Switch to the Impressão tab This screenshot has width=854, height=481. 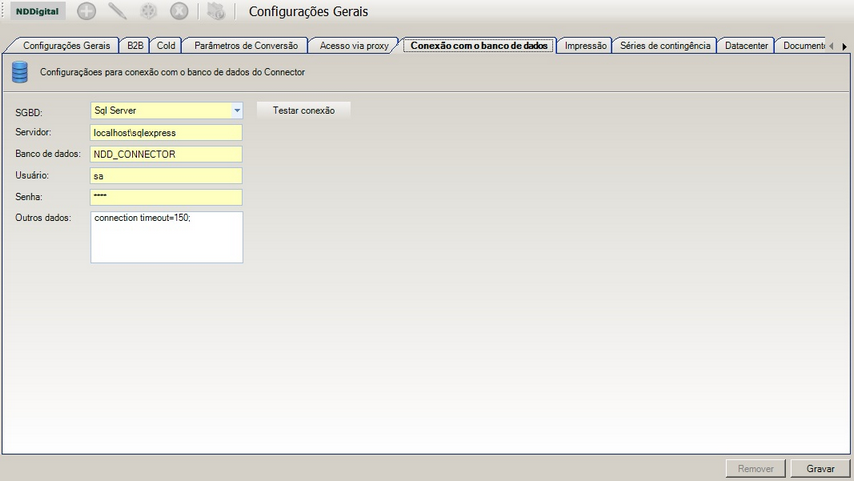tap(585, 46)
